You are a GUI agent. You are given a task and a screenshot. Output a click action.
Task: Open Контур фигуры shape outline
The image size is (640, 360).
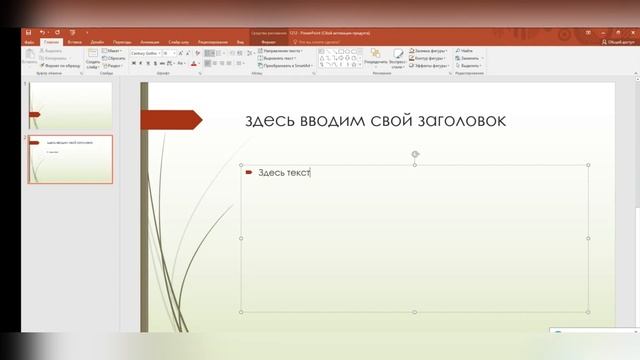pyautogui.click(x=427, y=58)
